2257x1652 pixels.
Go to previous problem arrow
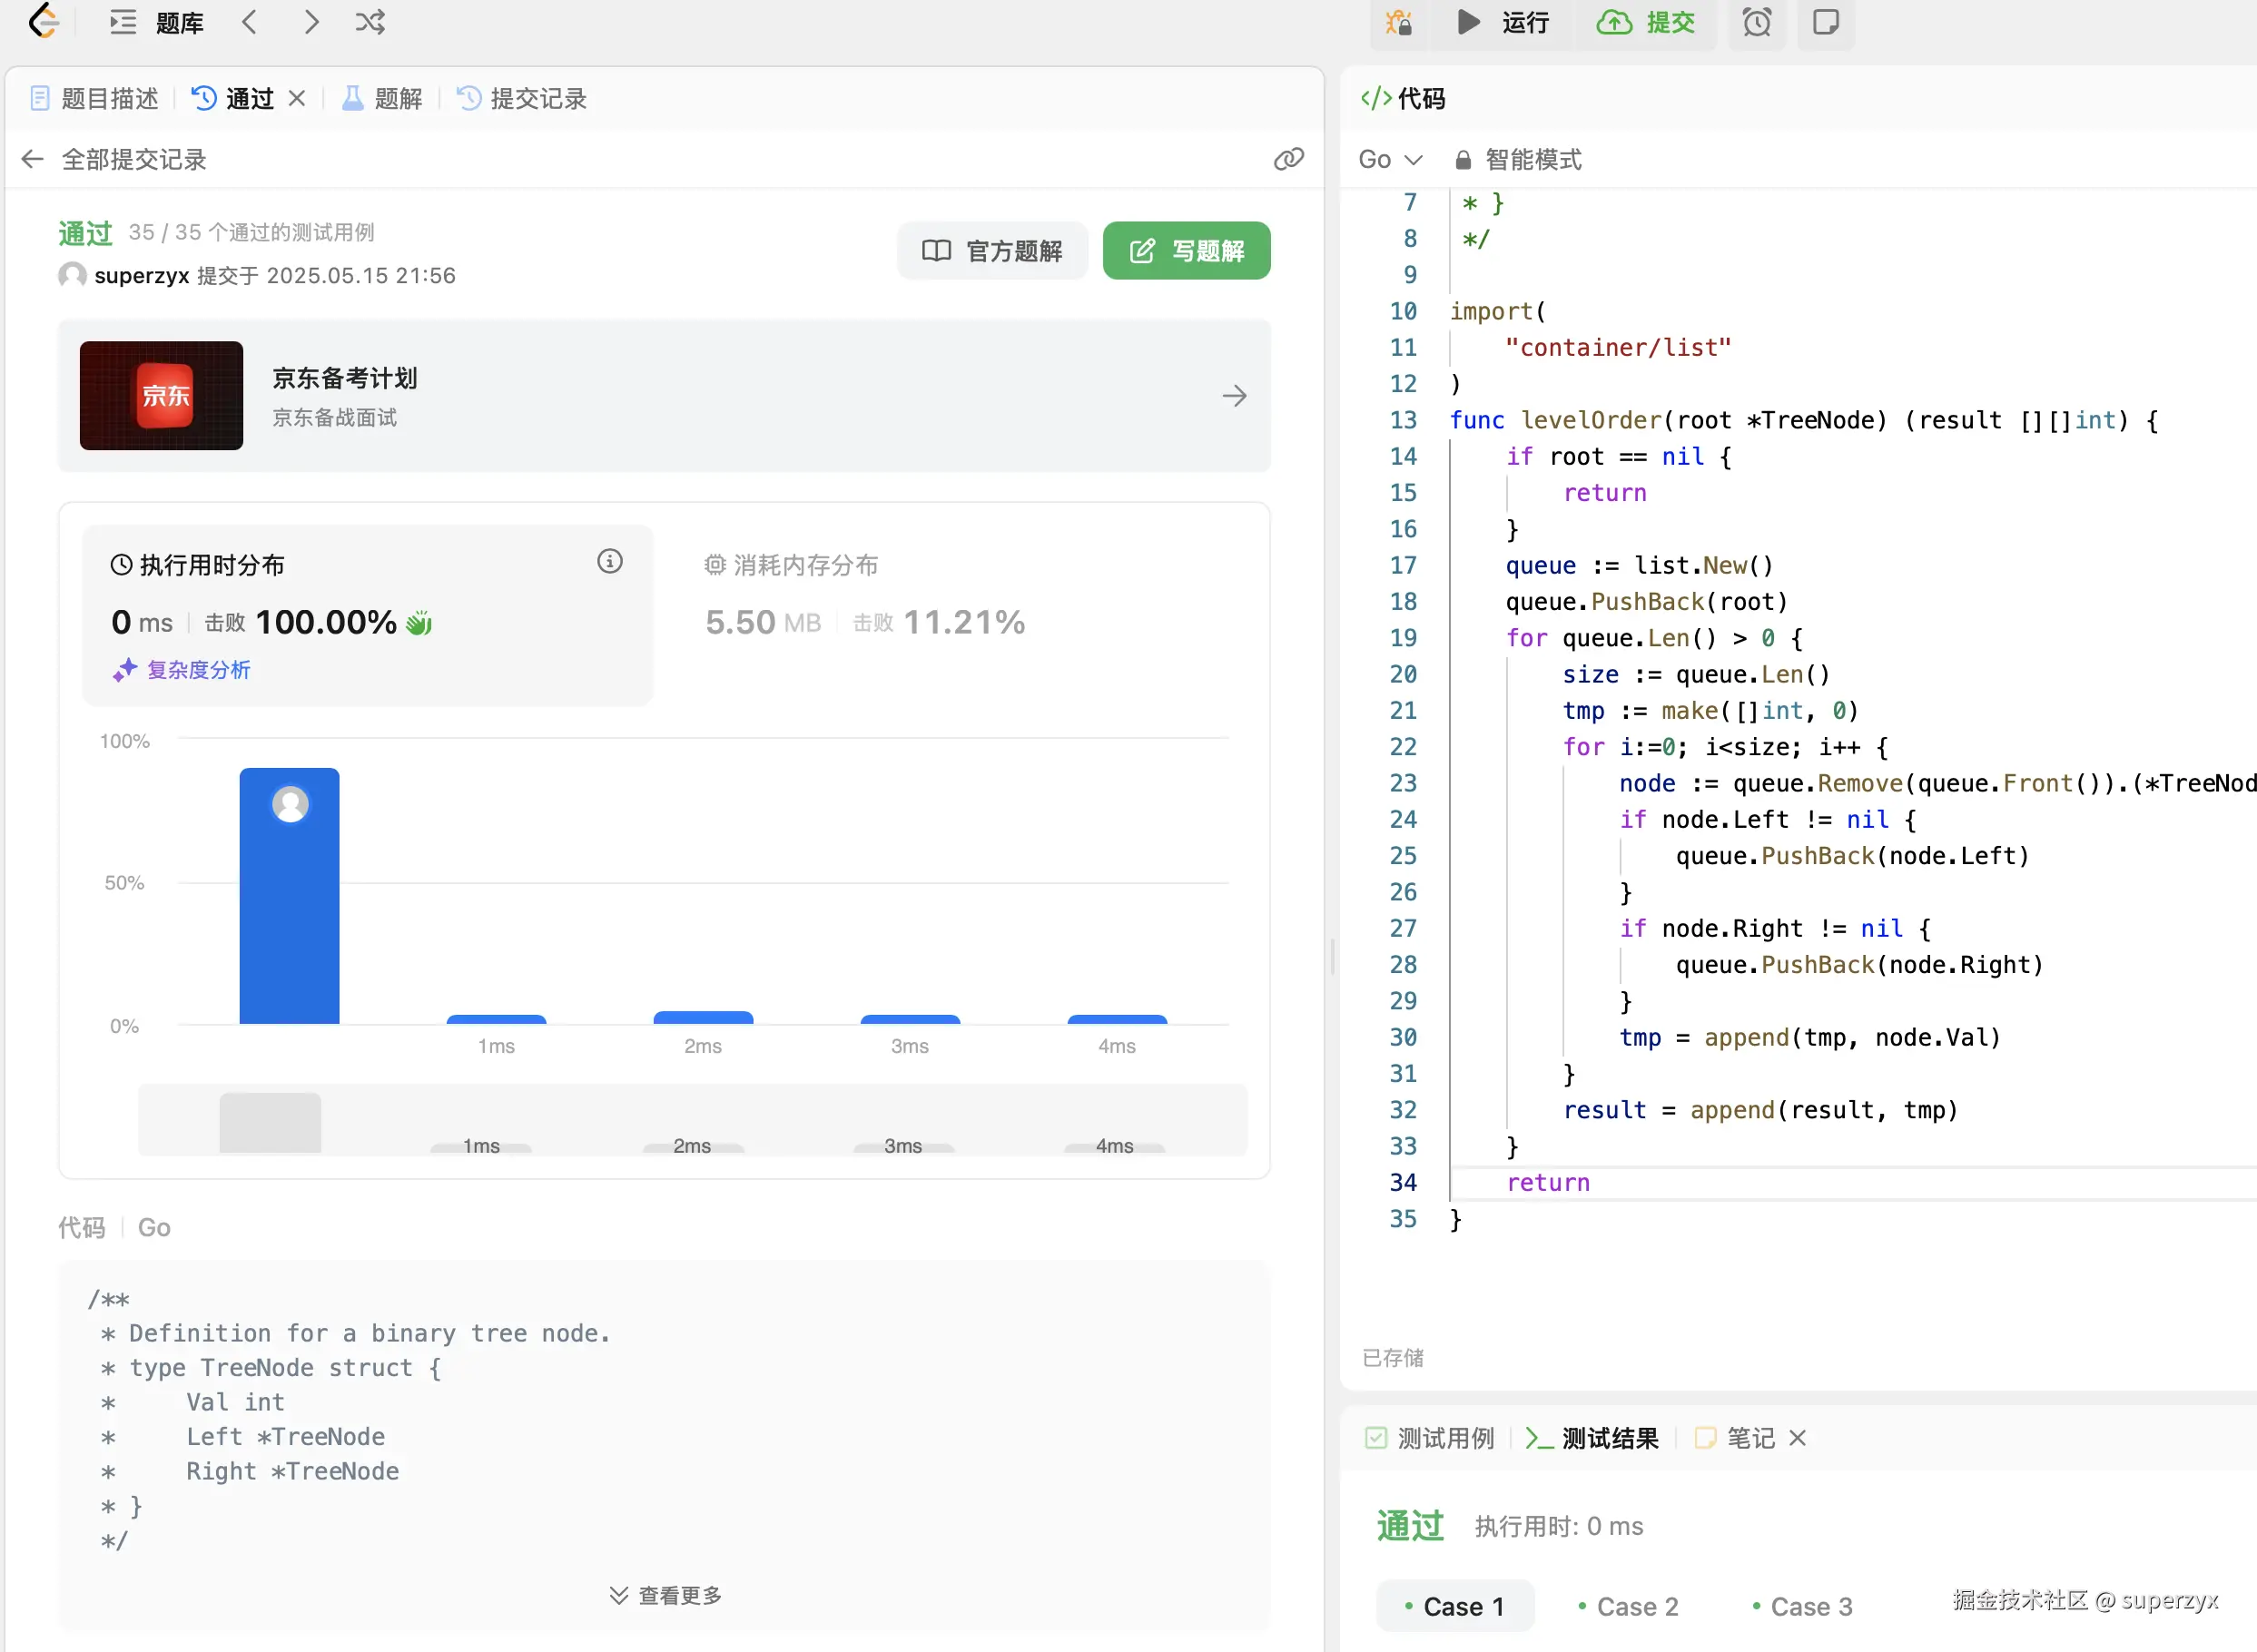pyautogui.click(x=250, y=22)
